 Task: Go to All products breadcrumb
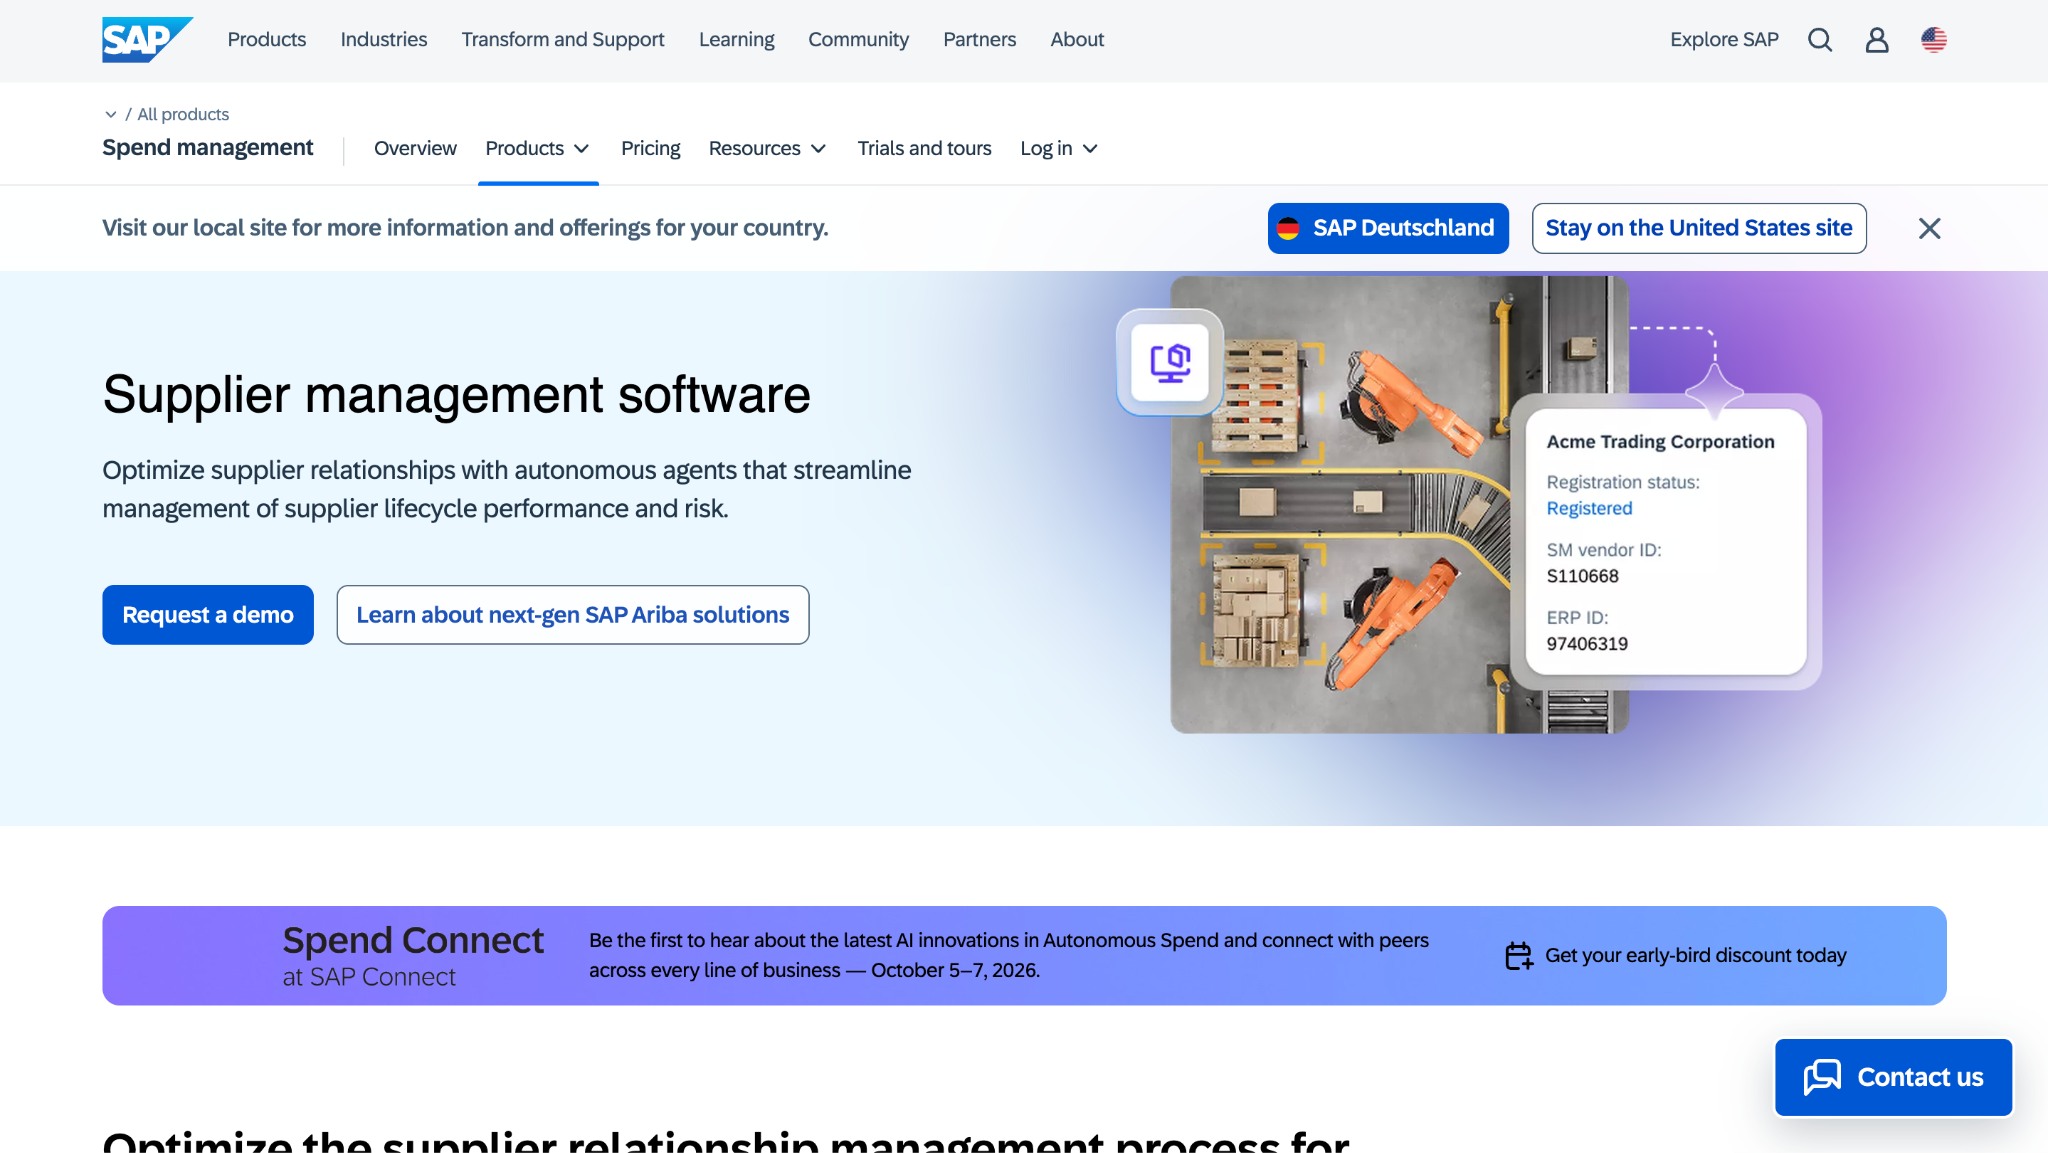click(183, 114)
